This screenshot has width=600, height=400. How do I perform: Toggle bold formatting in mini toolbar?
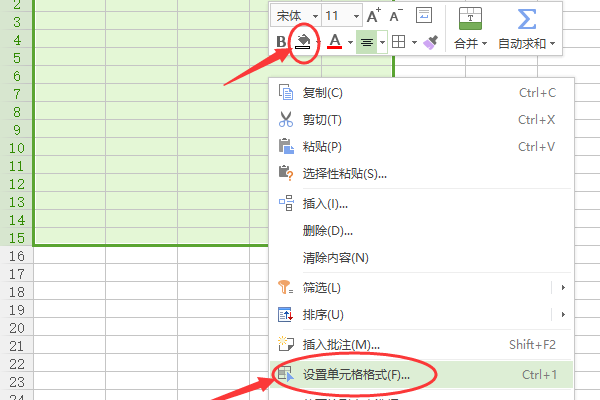[x=281, y=42]
